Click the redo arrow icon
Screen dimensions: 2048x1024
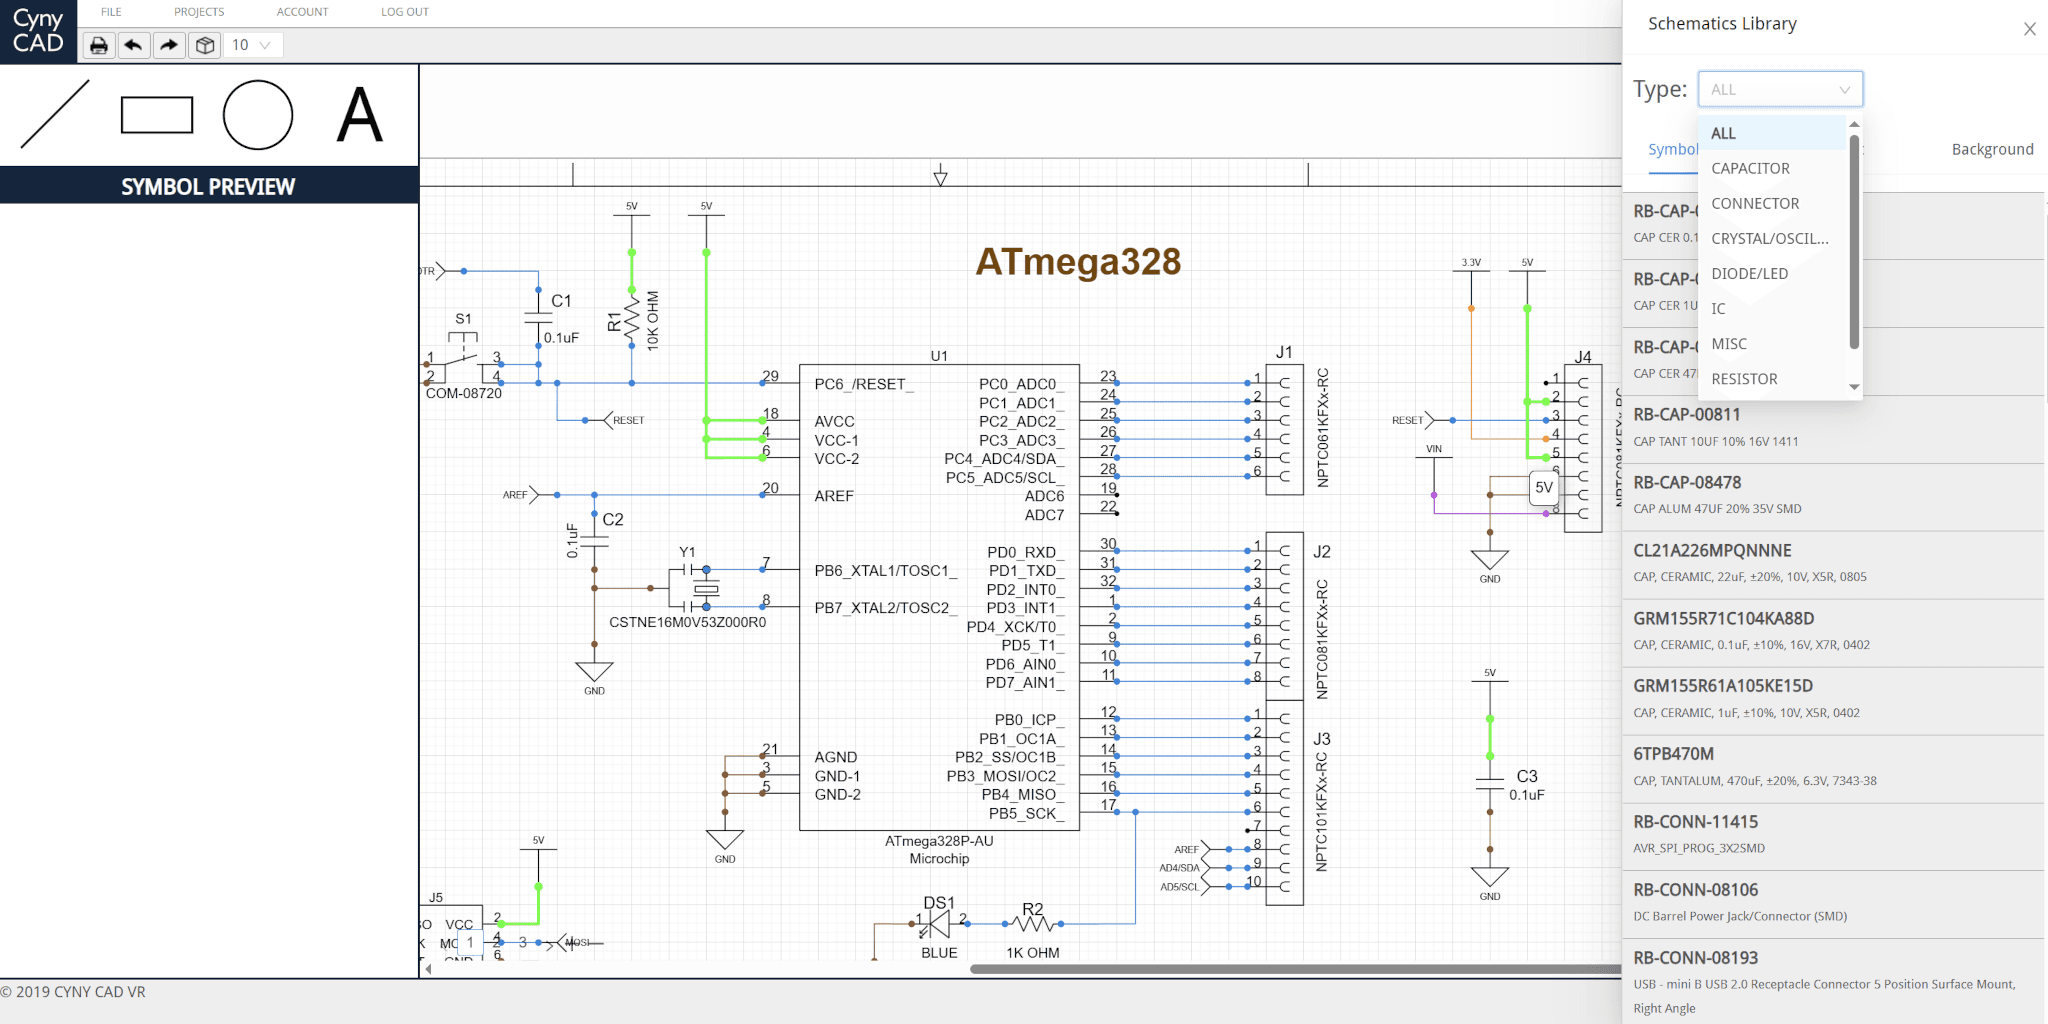click(x=169, y=45)
